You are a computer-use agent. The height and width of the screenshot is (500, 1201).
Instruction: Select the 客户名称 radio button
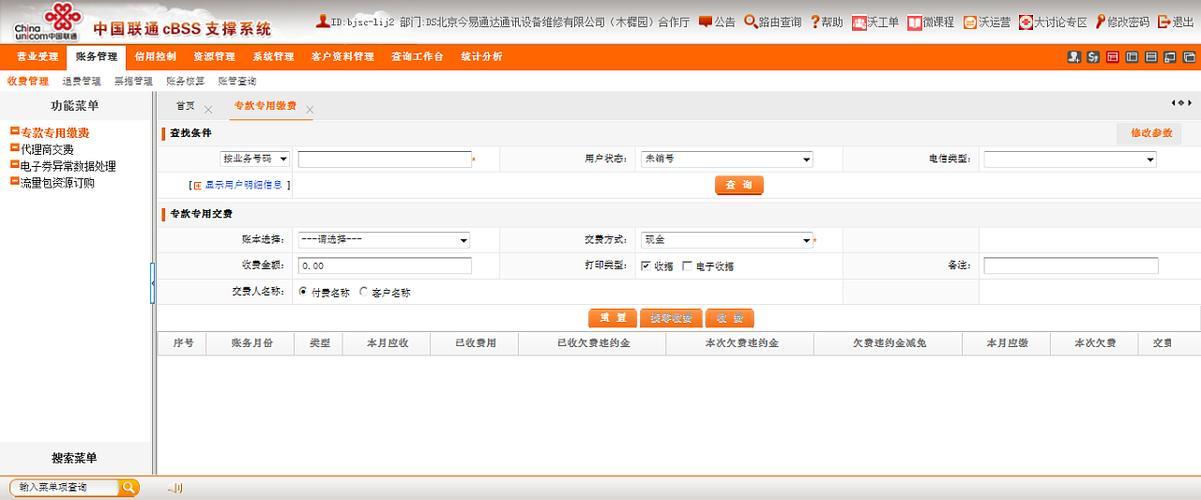coord(363,292)
